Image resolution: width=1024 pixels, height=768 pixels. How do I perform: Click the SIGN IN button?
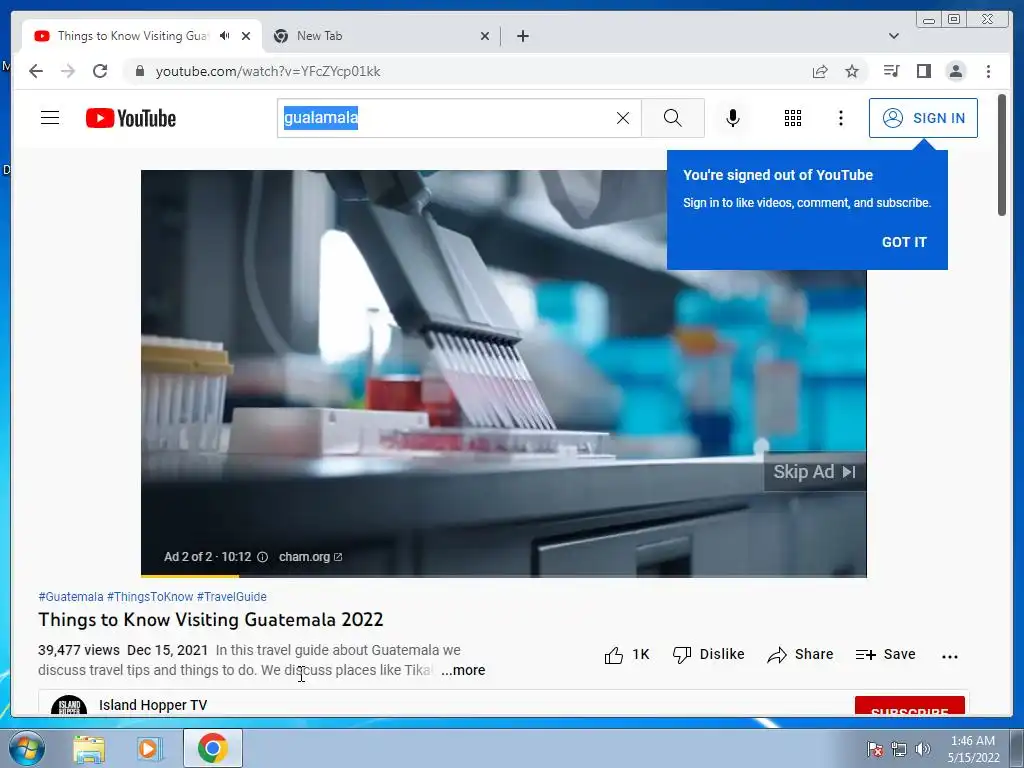click(x=923, y=118)
